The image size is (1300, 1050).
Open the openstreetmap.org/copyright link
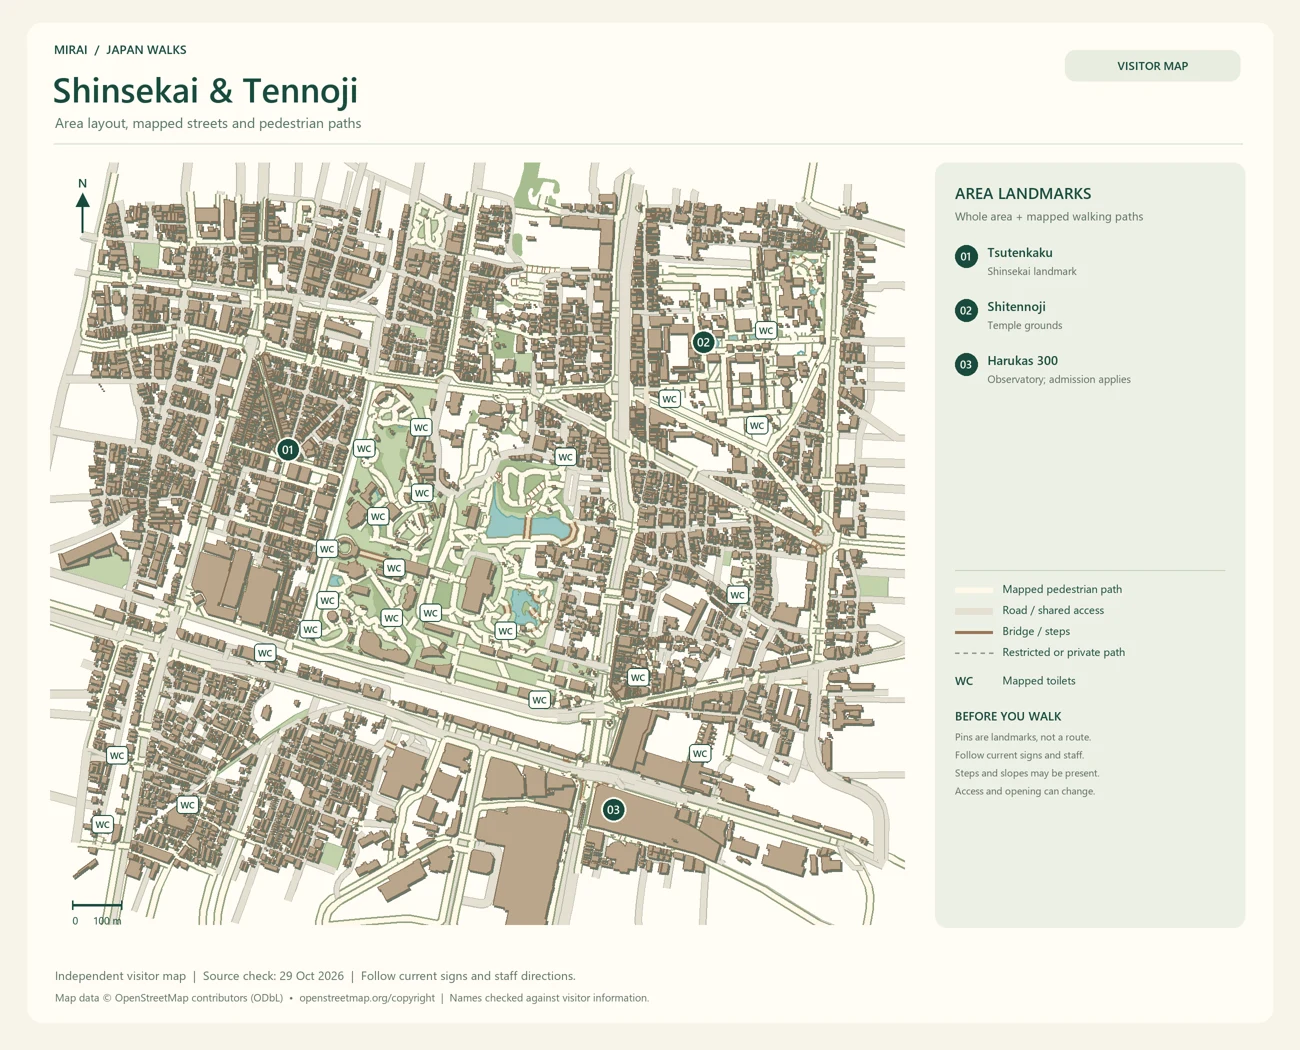[x=367, y=998]
